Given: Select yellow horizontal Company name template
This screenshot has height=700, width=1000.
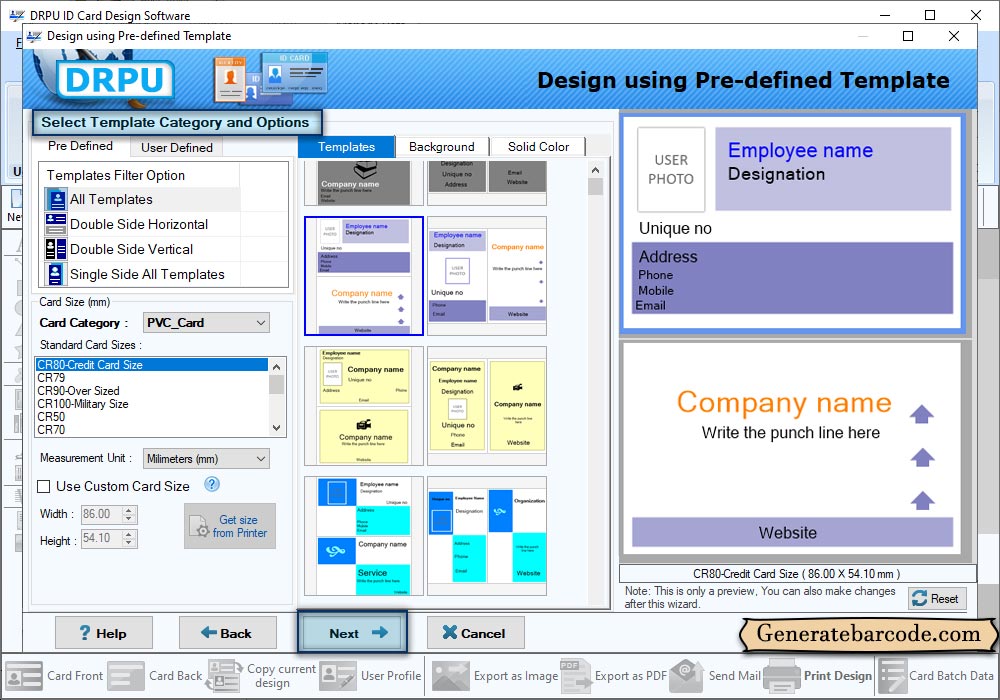Looking at the screenshot, I should tap(364, 406).
